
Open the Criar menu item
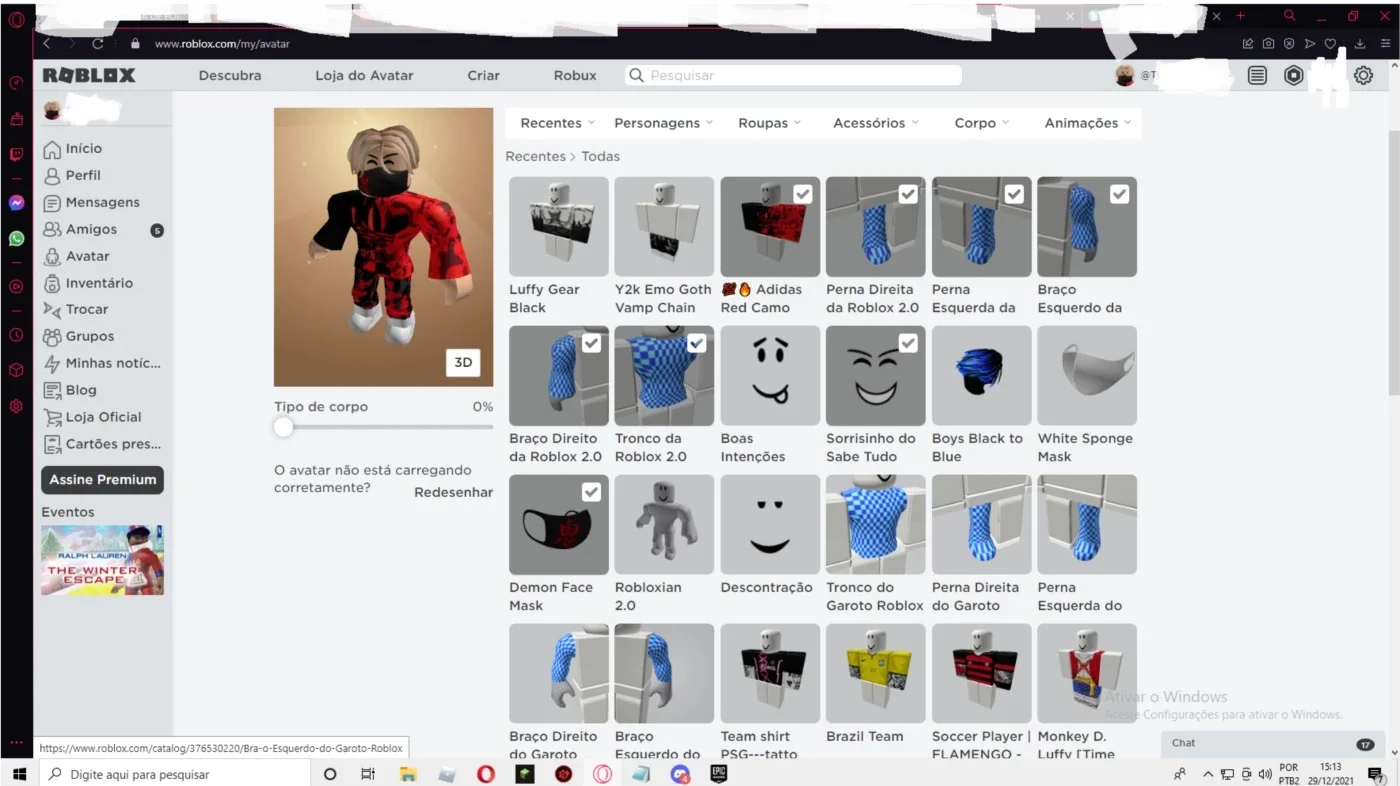pos(483,75)
